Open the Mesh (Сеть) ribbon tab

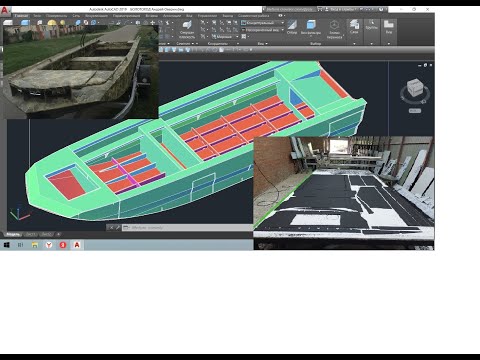[x=76, y=16]
